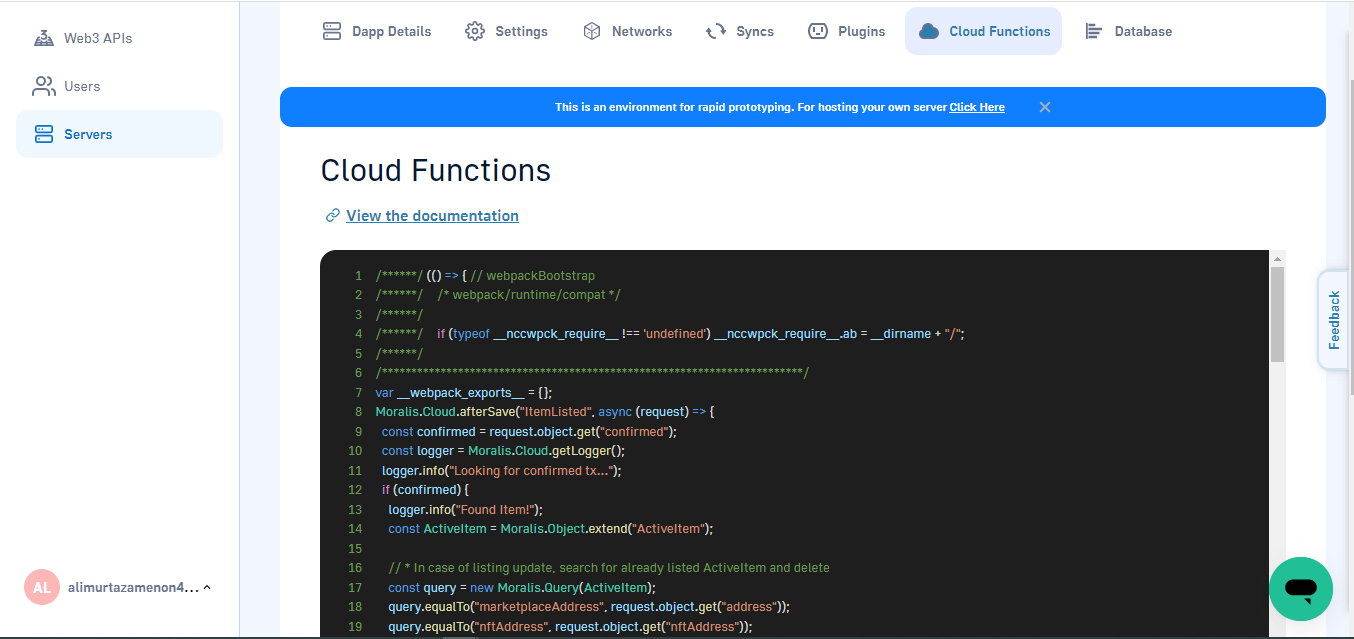Collapse the alimurtazamenon4 account chevron
This screenshot has width=1354, height=639.
[x=208, y=586]
